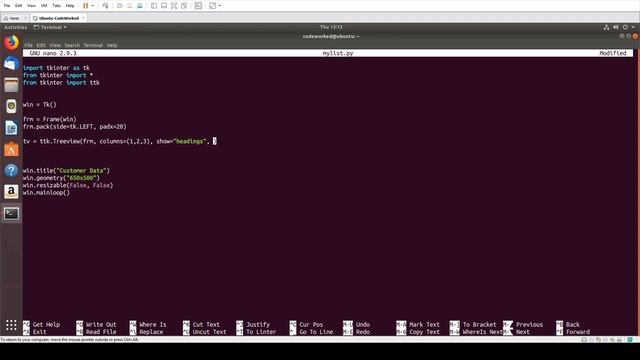This screenshot has width=640, height=360.
Task: Click the win.mainloop() line
Action: tap(46, 193)
